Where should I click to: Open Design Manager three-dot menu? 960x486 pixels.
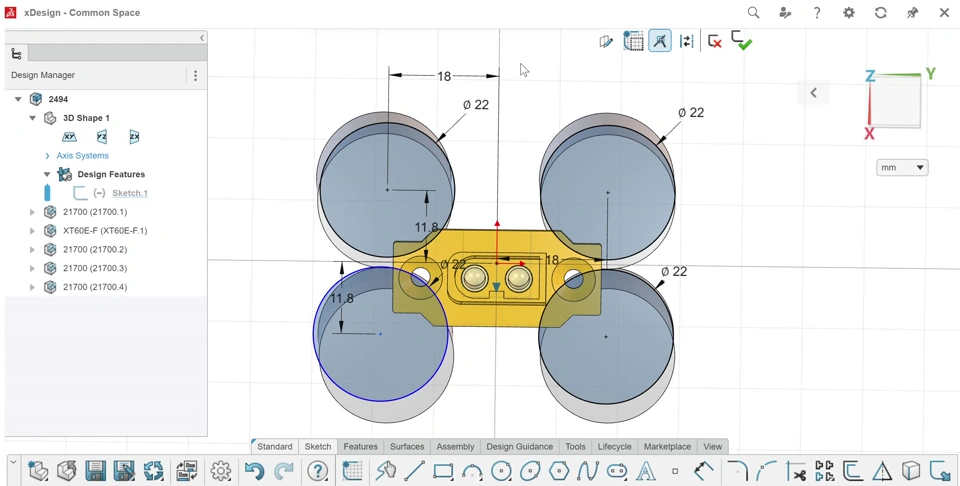[195, 75]
